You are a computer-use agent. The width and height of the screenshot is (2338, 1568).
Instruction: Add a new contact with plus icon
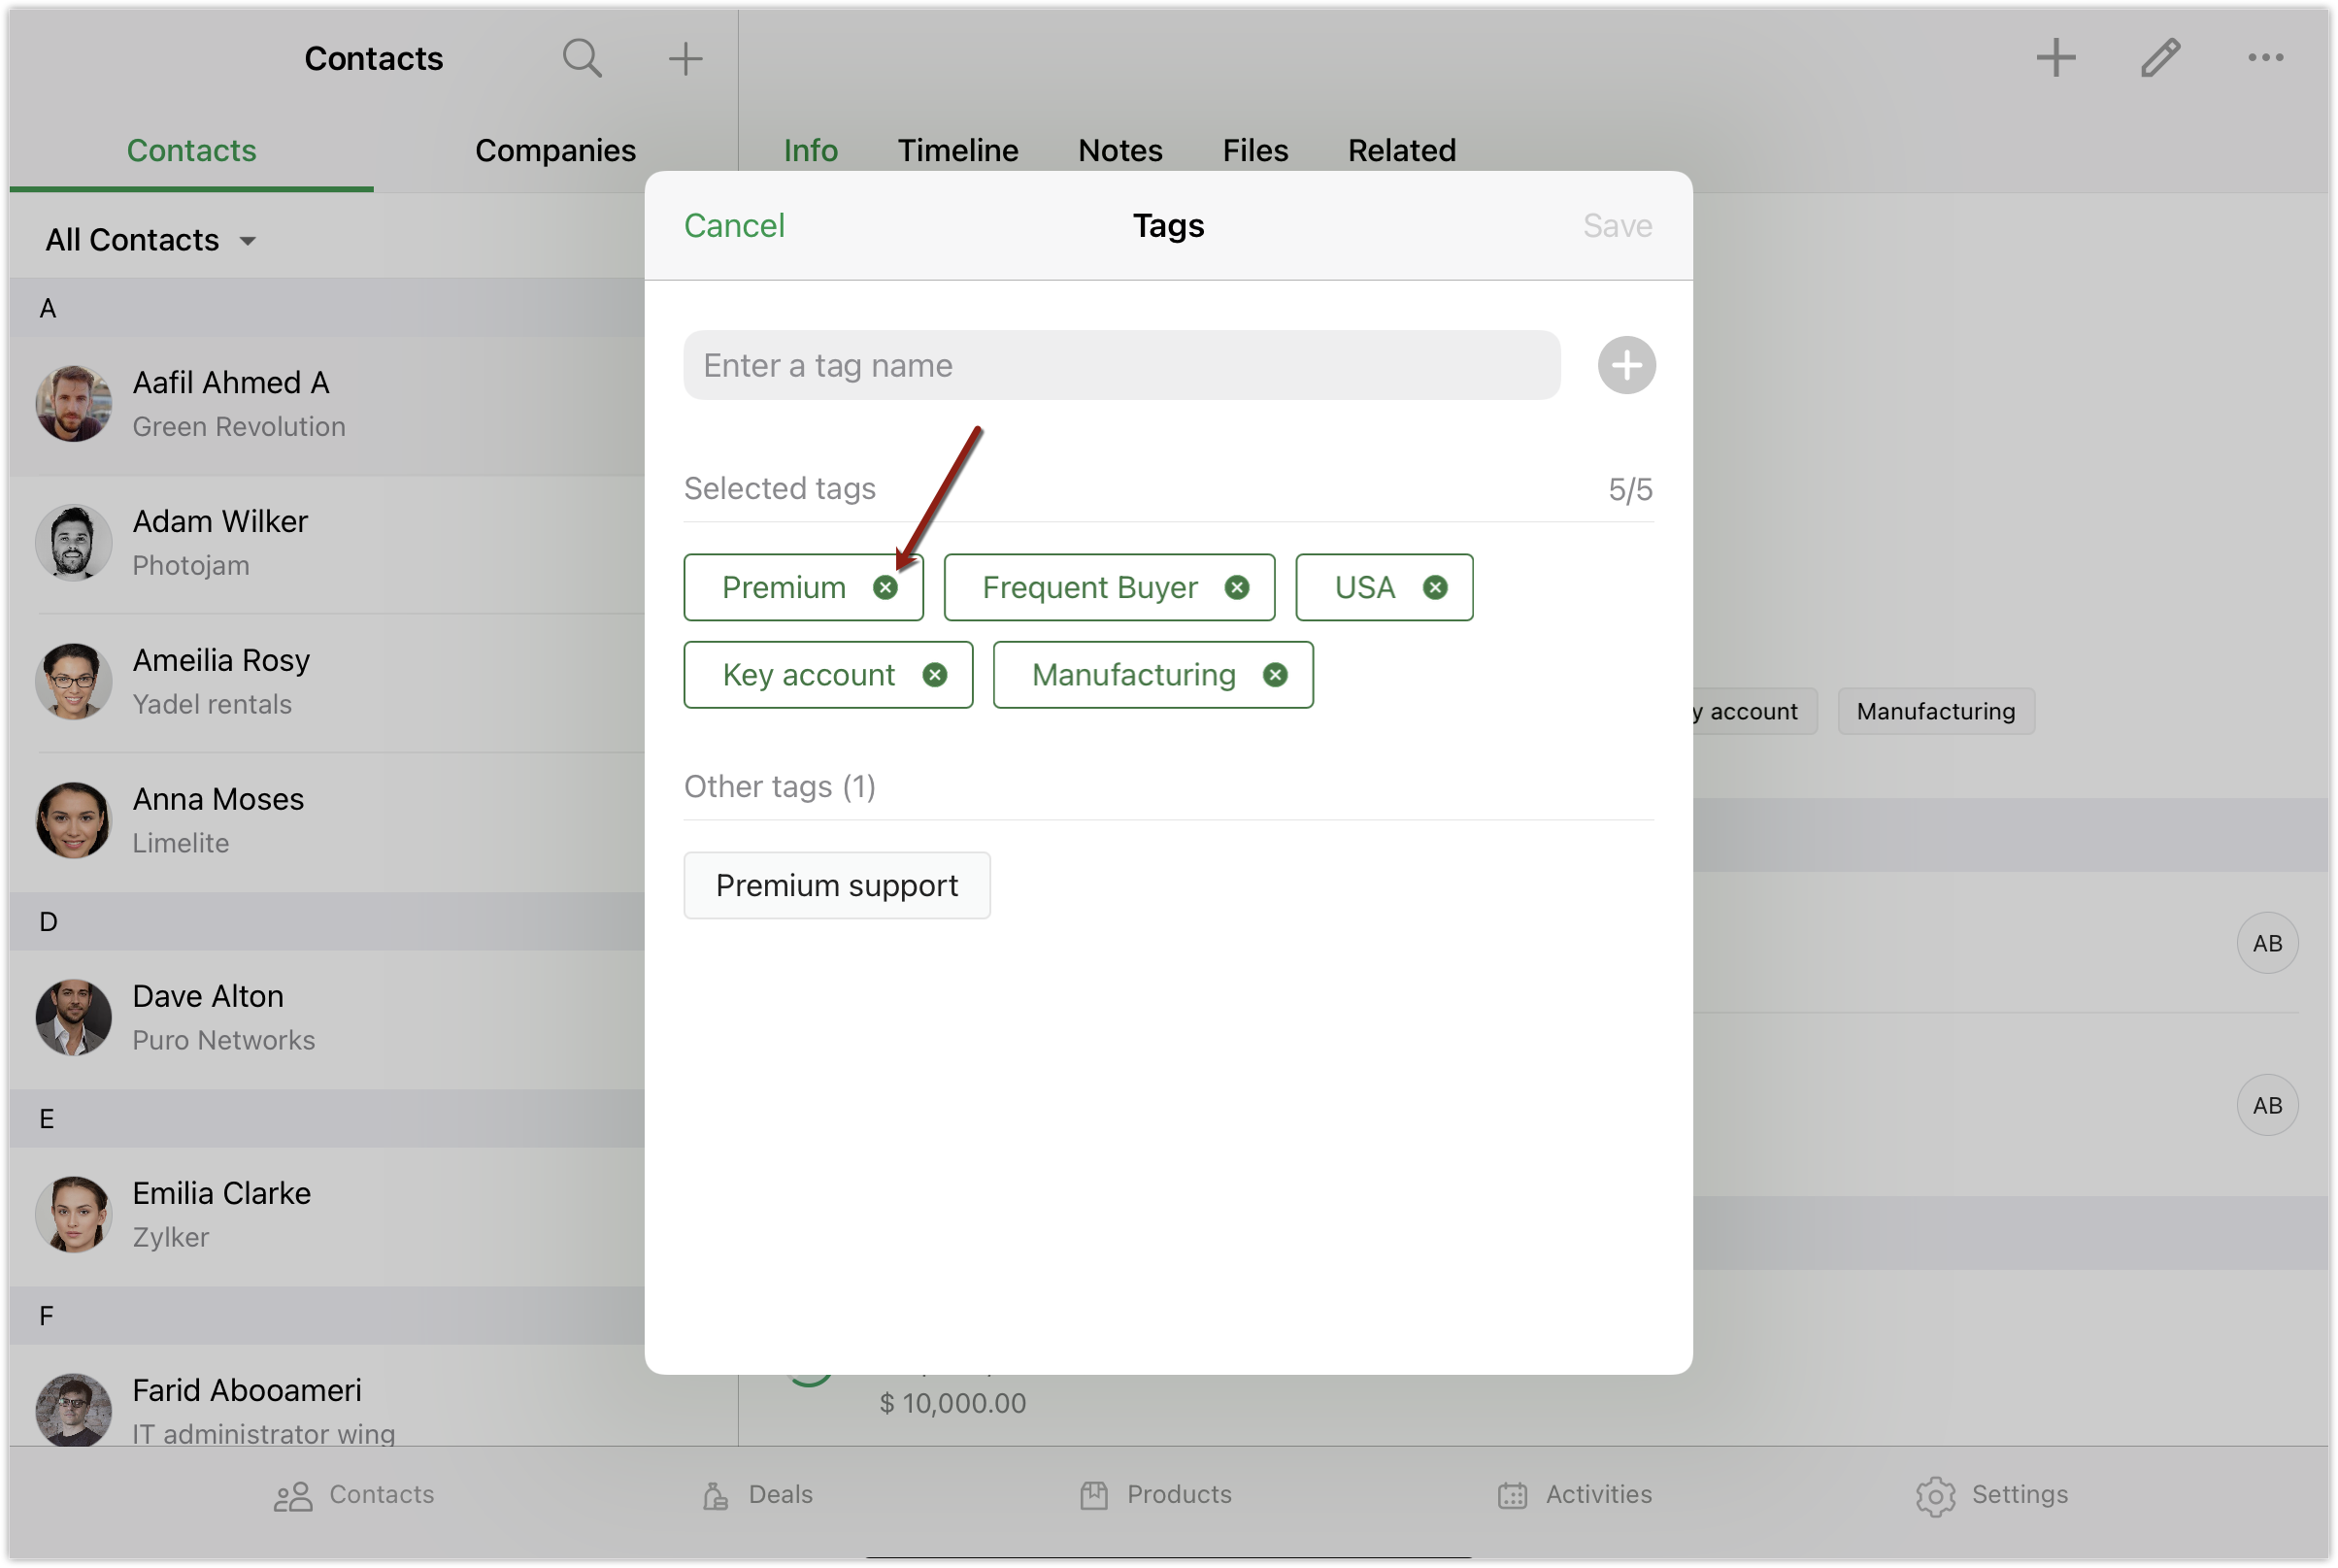pyautogui.click(x=686, y=58)
